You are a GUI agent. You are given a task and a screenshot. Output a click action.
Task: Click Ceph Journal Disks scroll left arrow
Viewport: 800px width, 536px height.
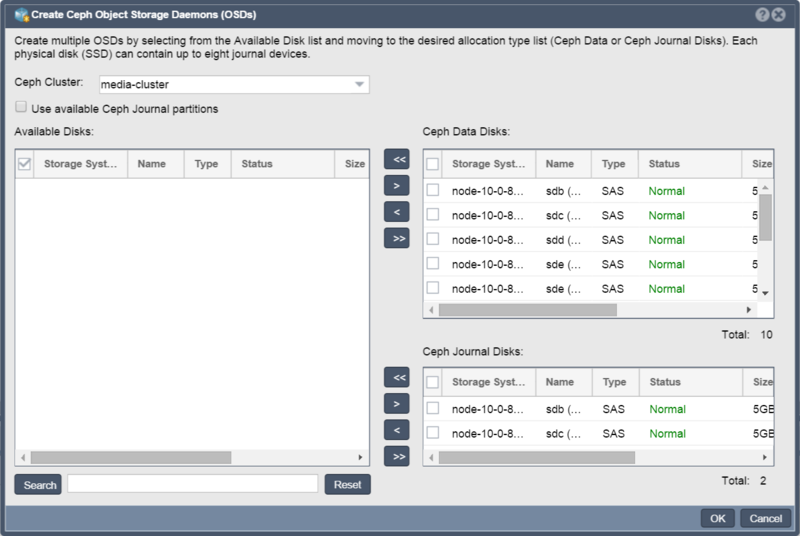[431, 457]
